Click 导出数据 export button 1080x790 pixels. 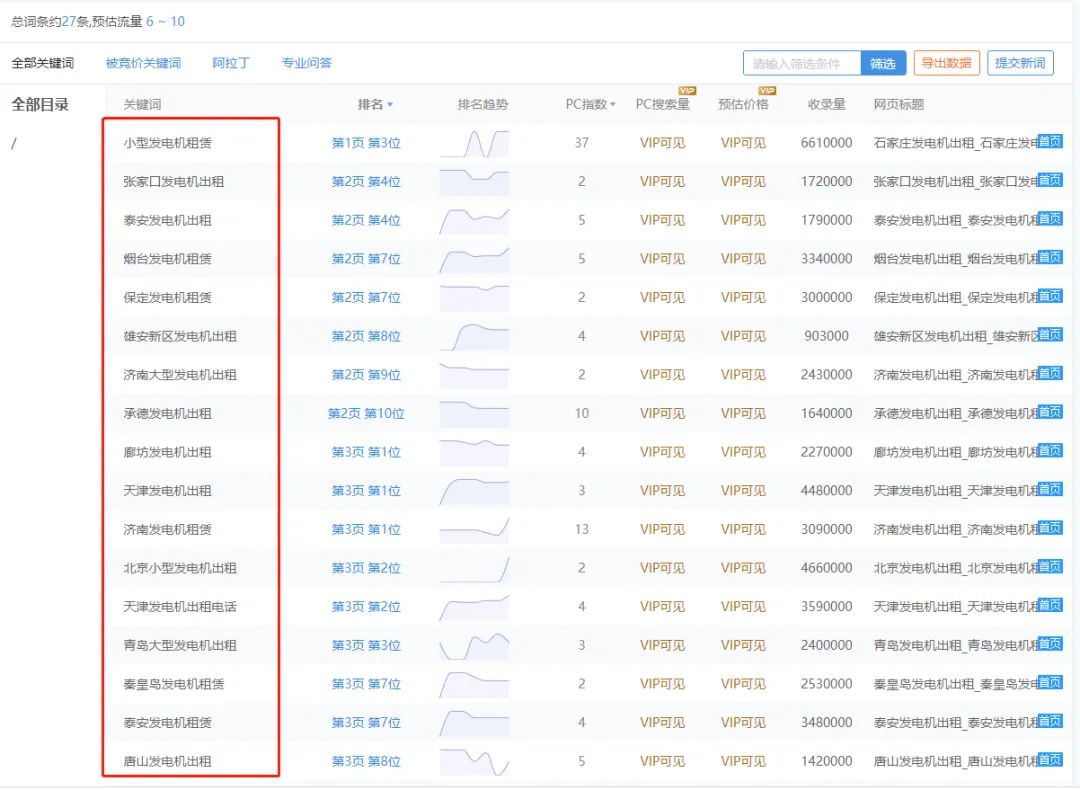pos(946,63)
